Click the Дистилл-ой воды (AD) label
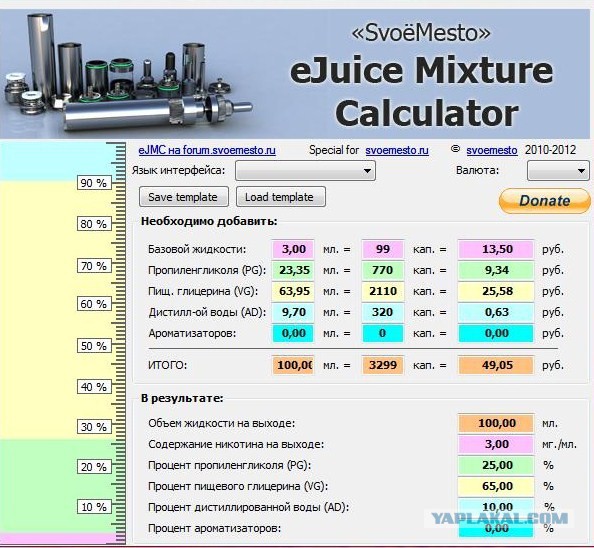Screen dimensions: 594x548 click(207, 312)
